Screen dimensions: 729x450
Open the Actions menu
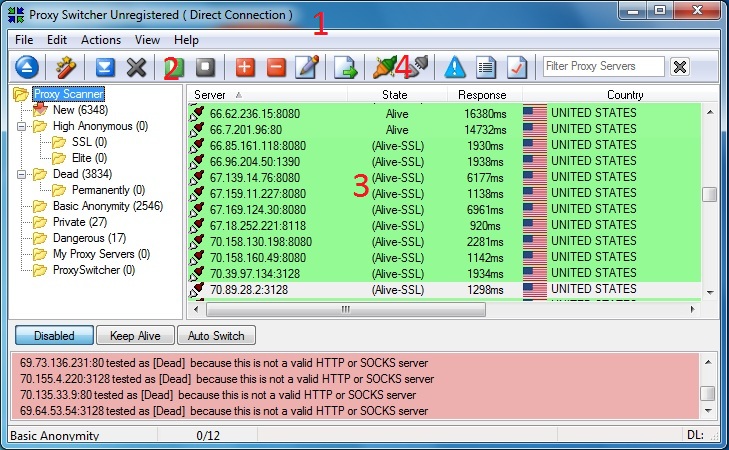(101, 40)
